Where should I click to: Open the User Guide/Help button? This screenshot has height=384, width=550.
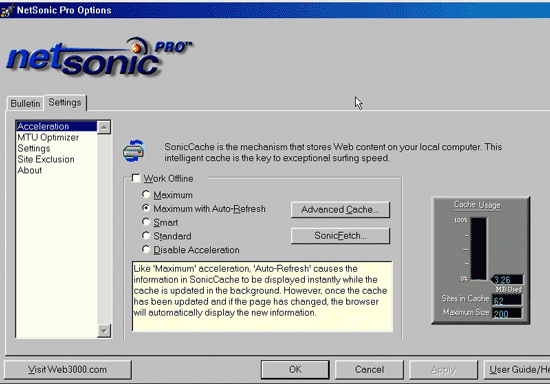click(x=517, y=370)
